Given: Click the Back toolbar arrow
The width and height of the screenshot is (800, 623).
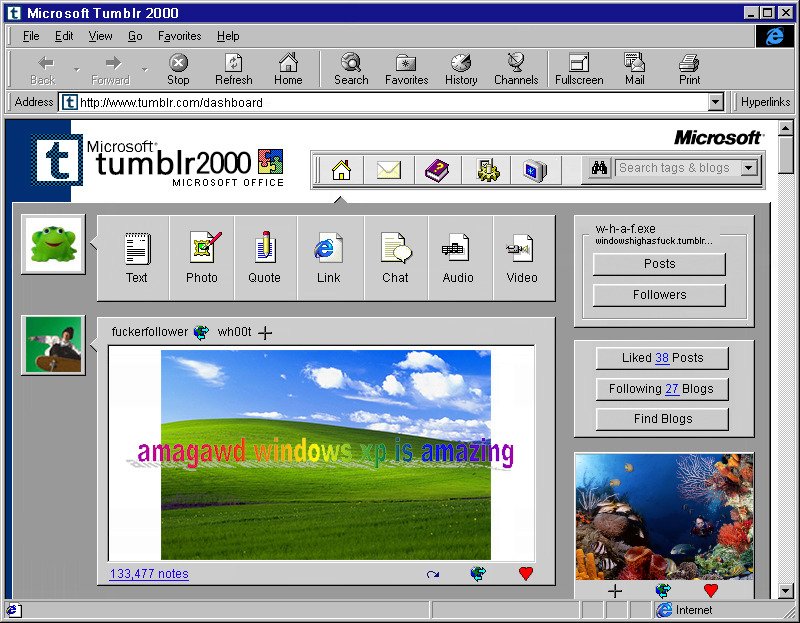Looking at the screenshot, I should click(44, 69).
